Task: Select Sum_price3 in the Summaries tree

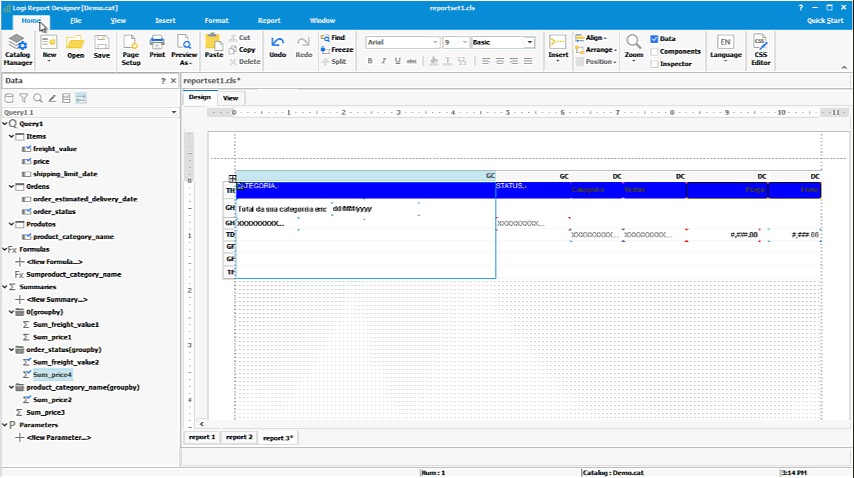Action: click(x=46, y=412)
